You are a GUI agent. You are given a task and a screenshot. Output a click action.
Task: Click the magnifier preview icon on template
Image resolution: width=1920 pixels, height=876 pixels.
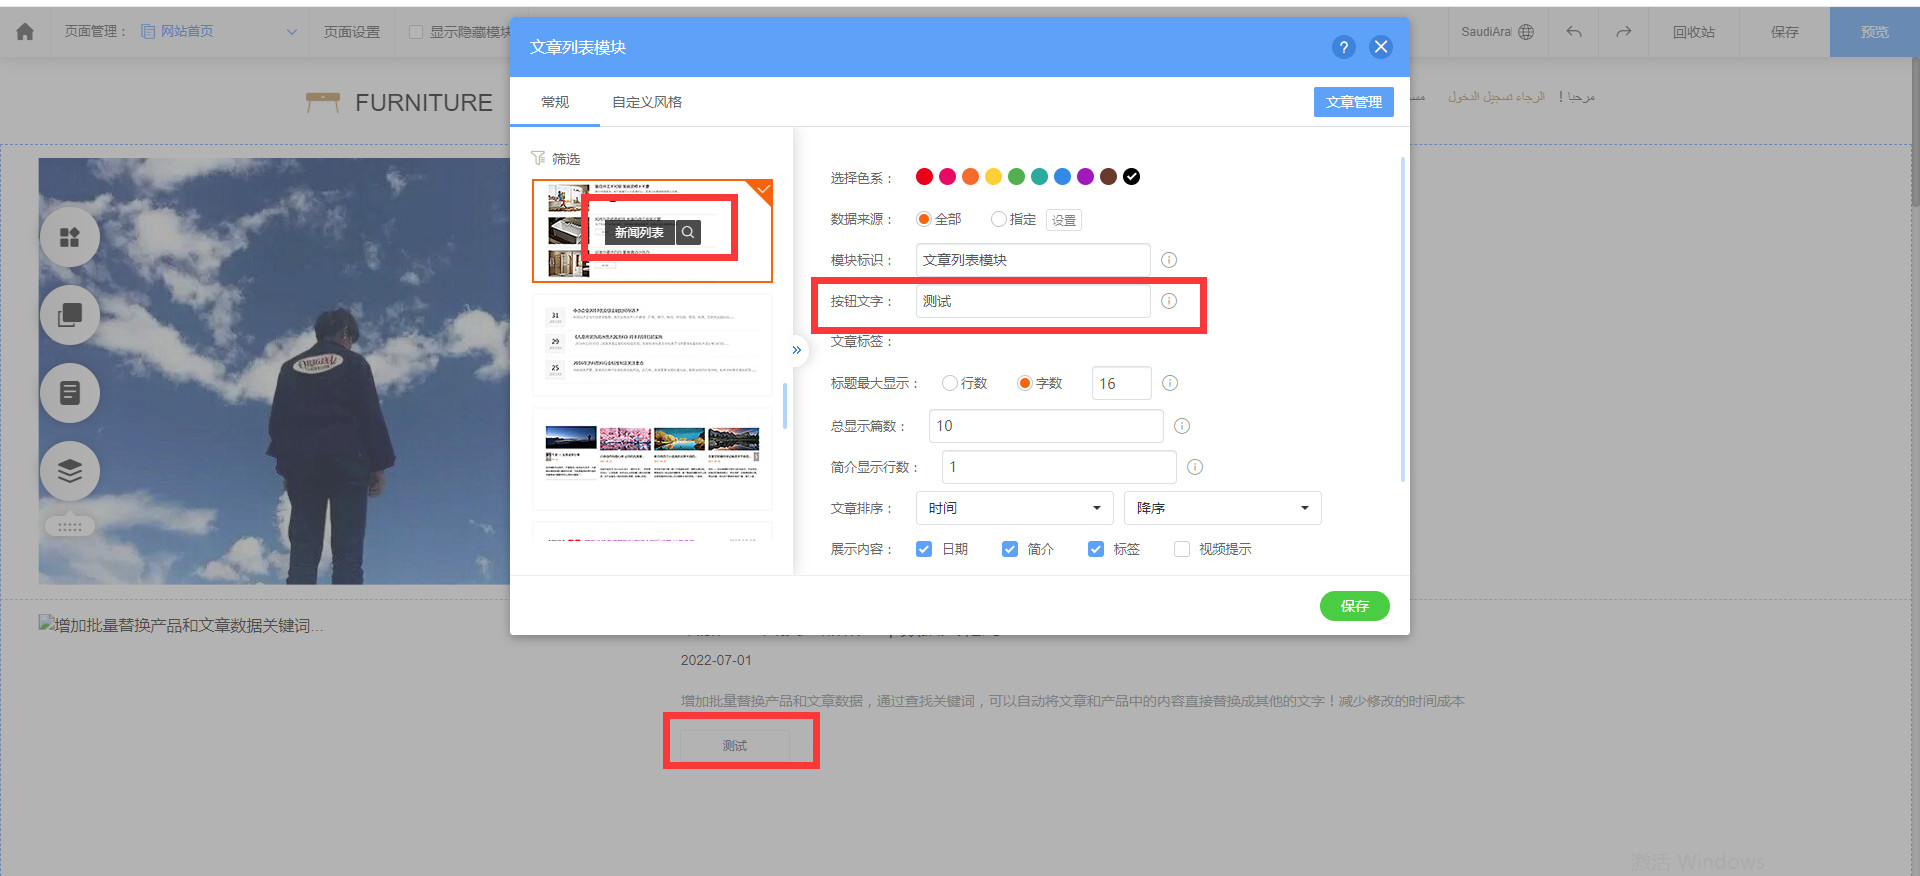(x=688, y=232)
